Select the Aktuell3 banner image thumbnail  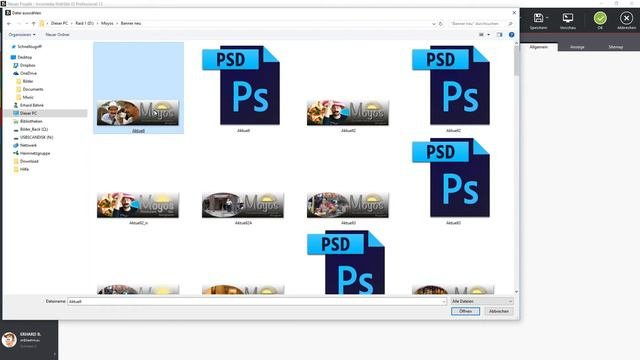(x=348, y=205)
